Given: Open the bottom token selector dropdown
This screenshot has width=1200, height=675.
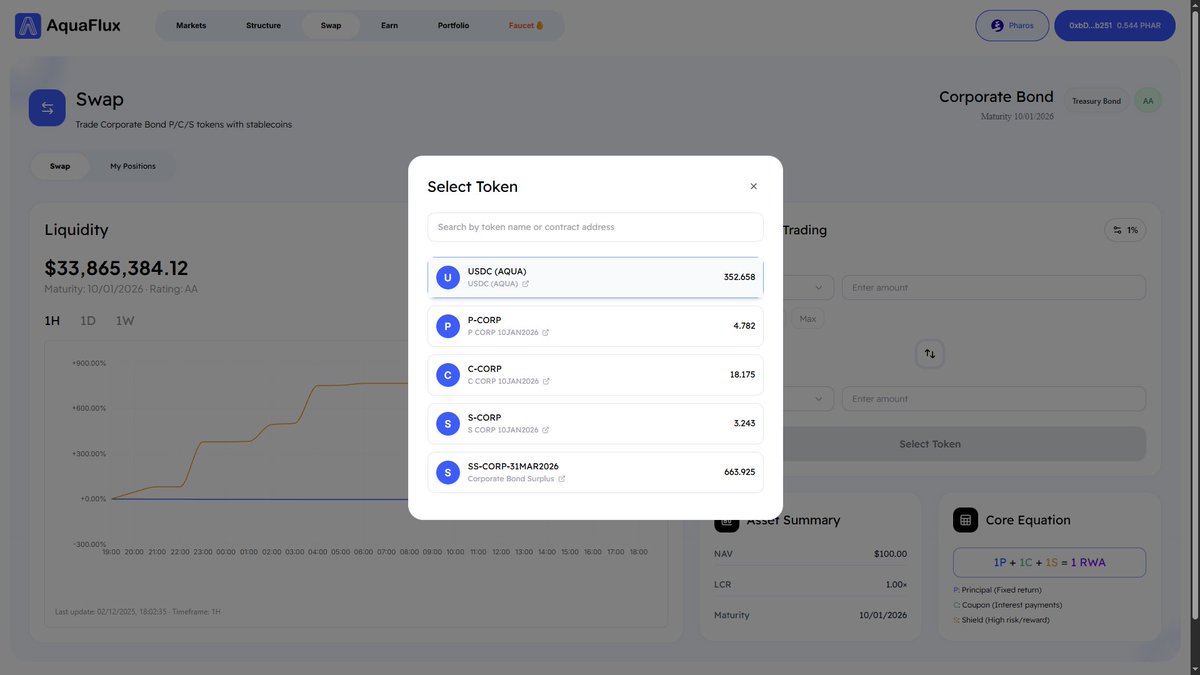Looking at the screenshot, I should tap(820, 398).
